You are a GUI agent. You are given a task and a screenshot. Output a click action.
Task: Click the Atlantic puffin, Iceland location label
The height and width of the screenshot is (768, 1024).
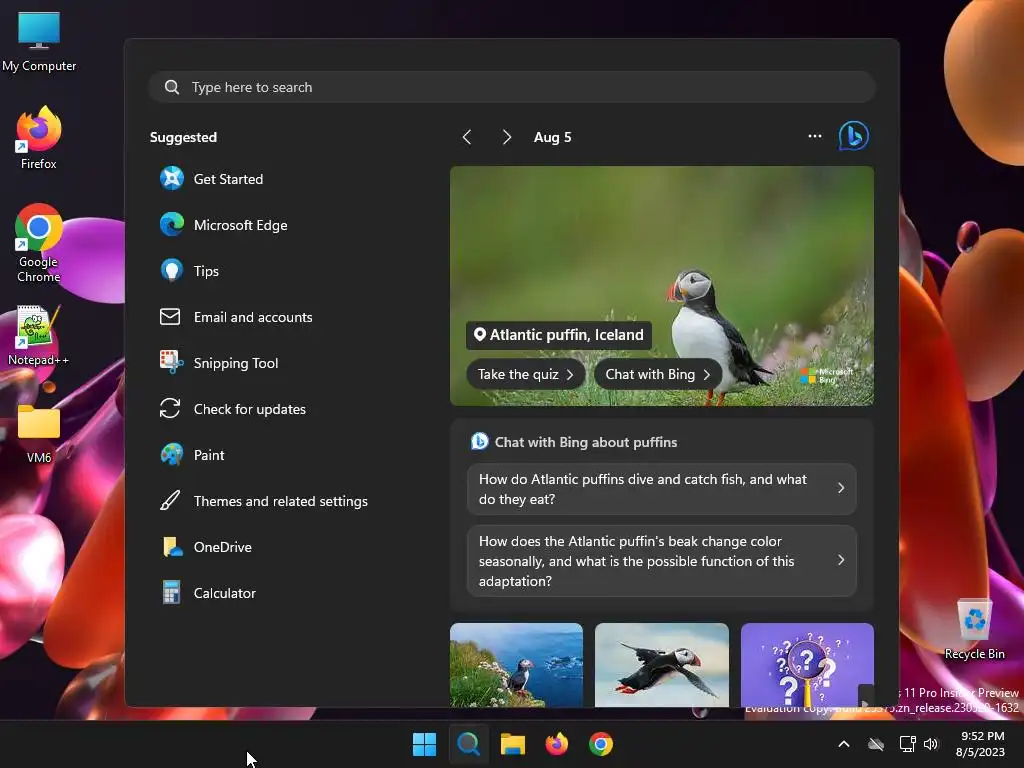(559, 335)
